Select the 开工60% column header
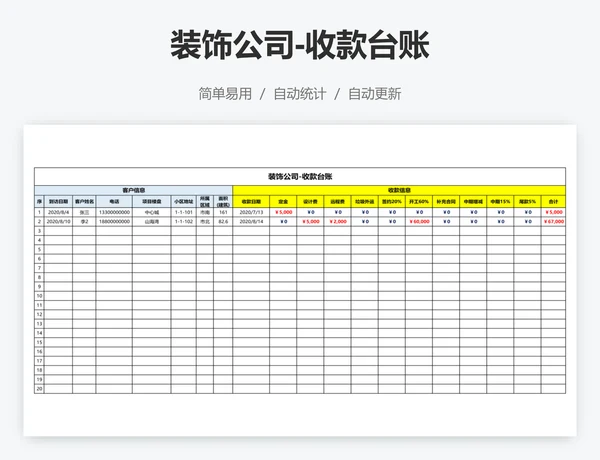This screenshot has height=460, width=600. (419, 201)
